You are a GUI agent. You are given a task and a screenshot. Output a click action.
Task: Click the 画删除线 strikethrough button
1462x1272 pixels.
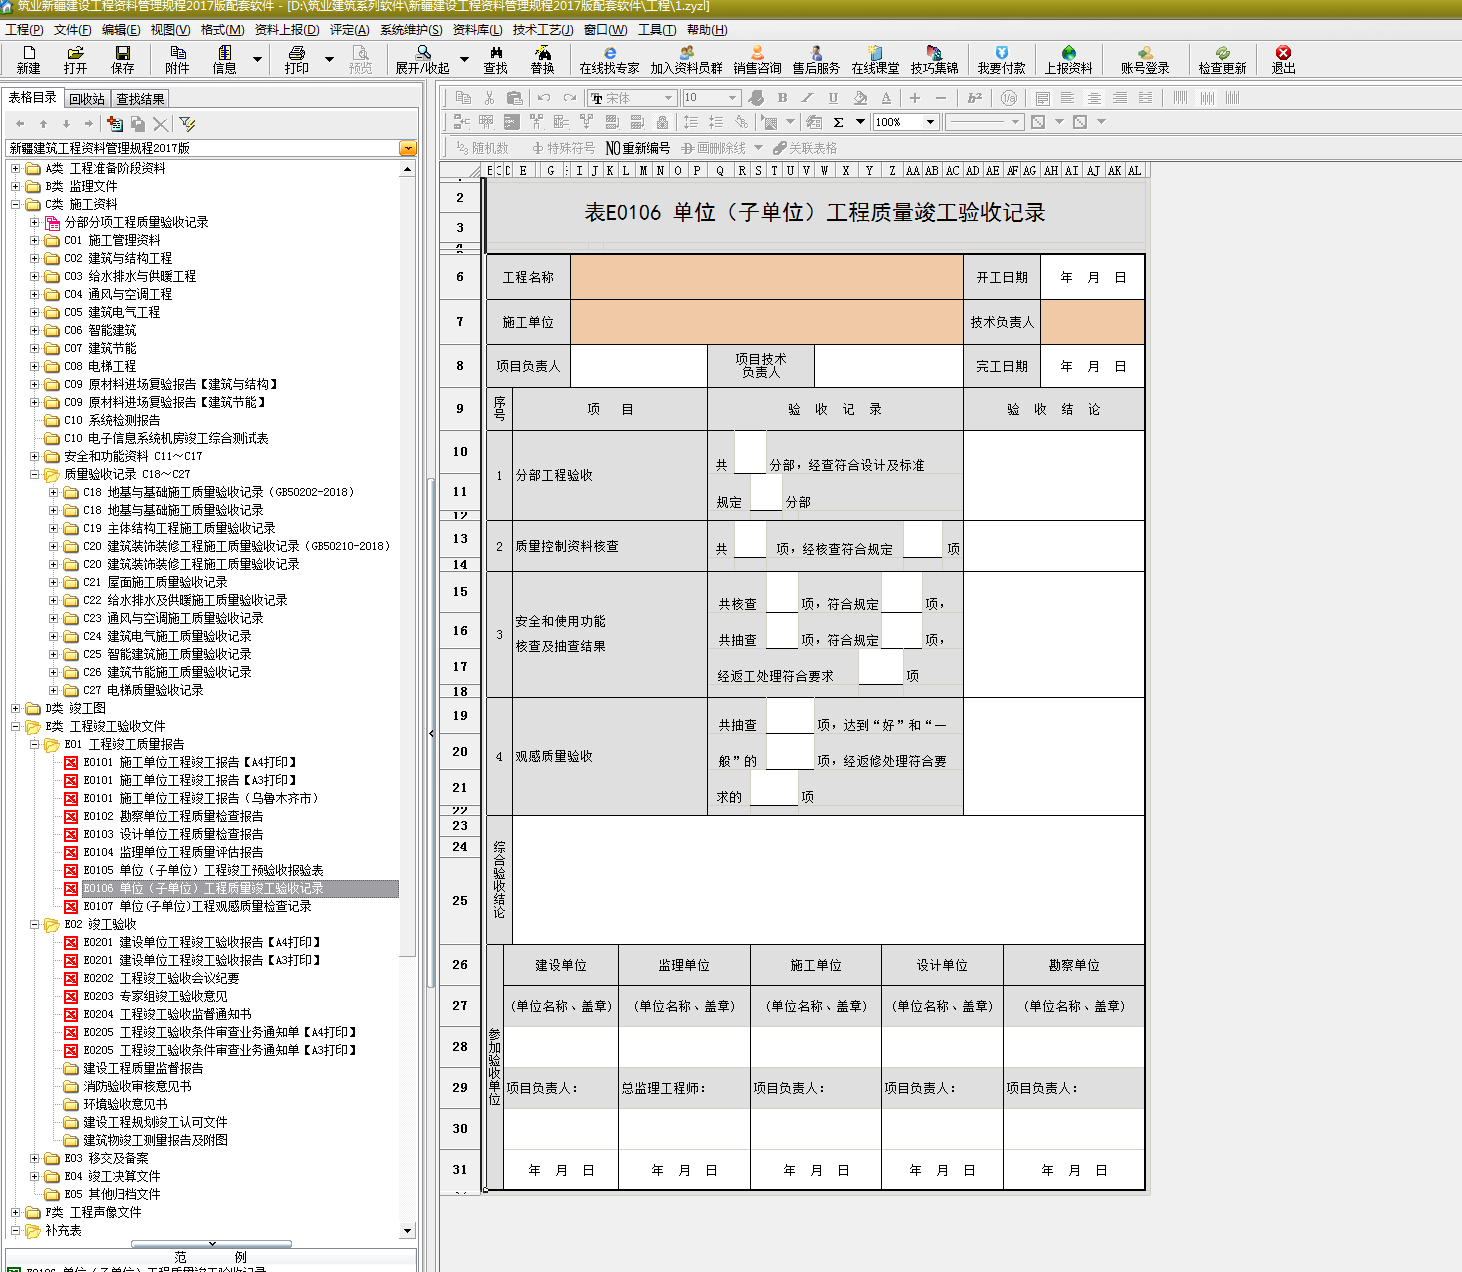[713, 148]
